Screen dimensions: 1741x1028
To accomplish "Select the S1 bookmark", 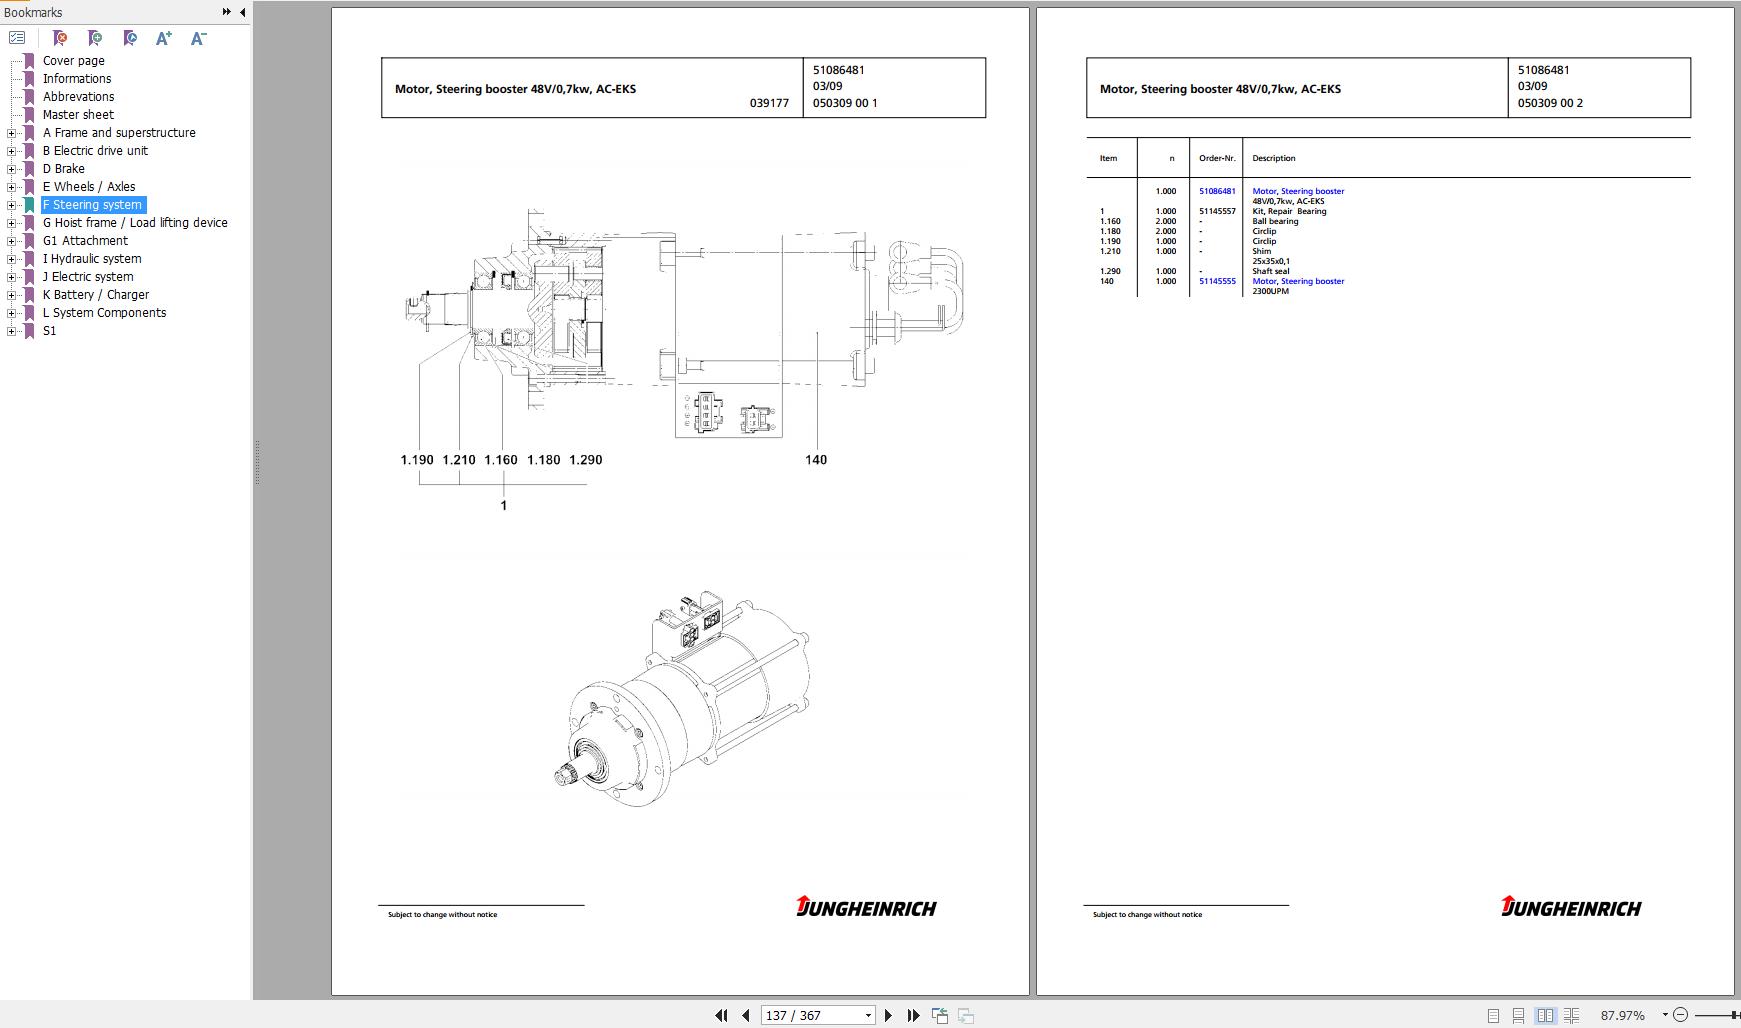I will tap(50, 331).
